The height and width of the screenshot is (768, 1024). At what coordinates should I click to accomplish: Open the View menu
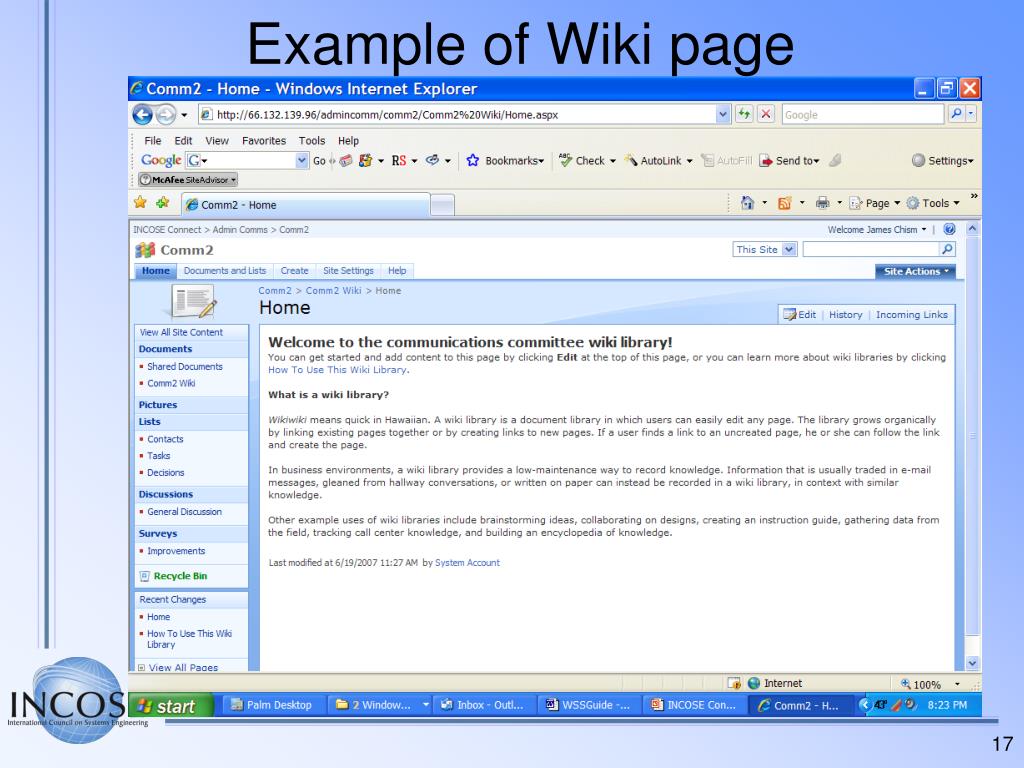(x=217, y=140)
